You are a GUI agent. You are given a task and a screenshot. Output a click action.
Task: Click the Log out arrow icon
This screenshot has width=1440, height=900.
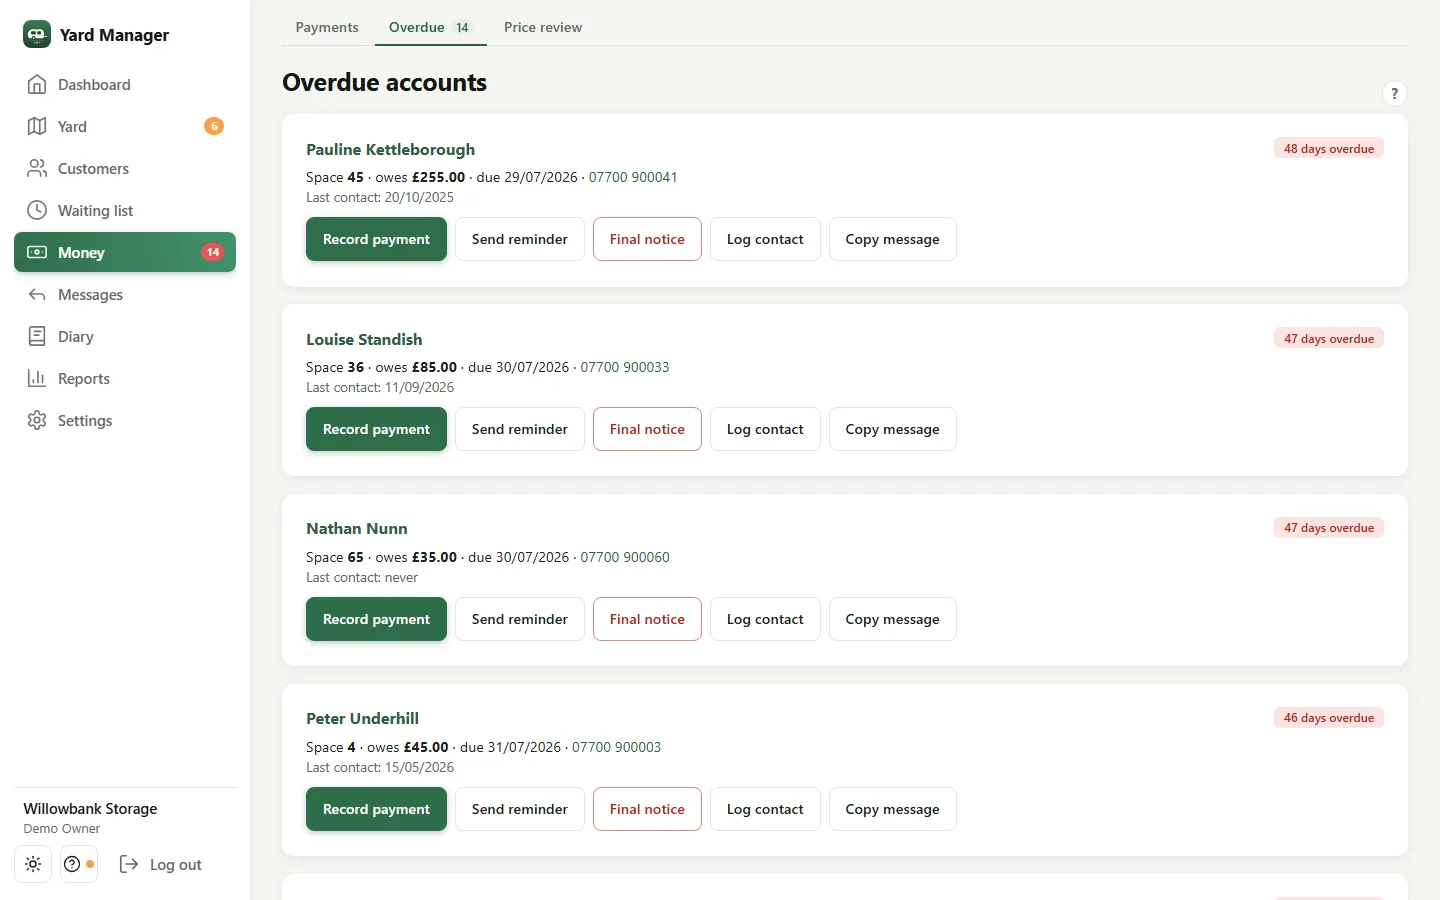tap(129, 864)
